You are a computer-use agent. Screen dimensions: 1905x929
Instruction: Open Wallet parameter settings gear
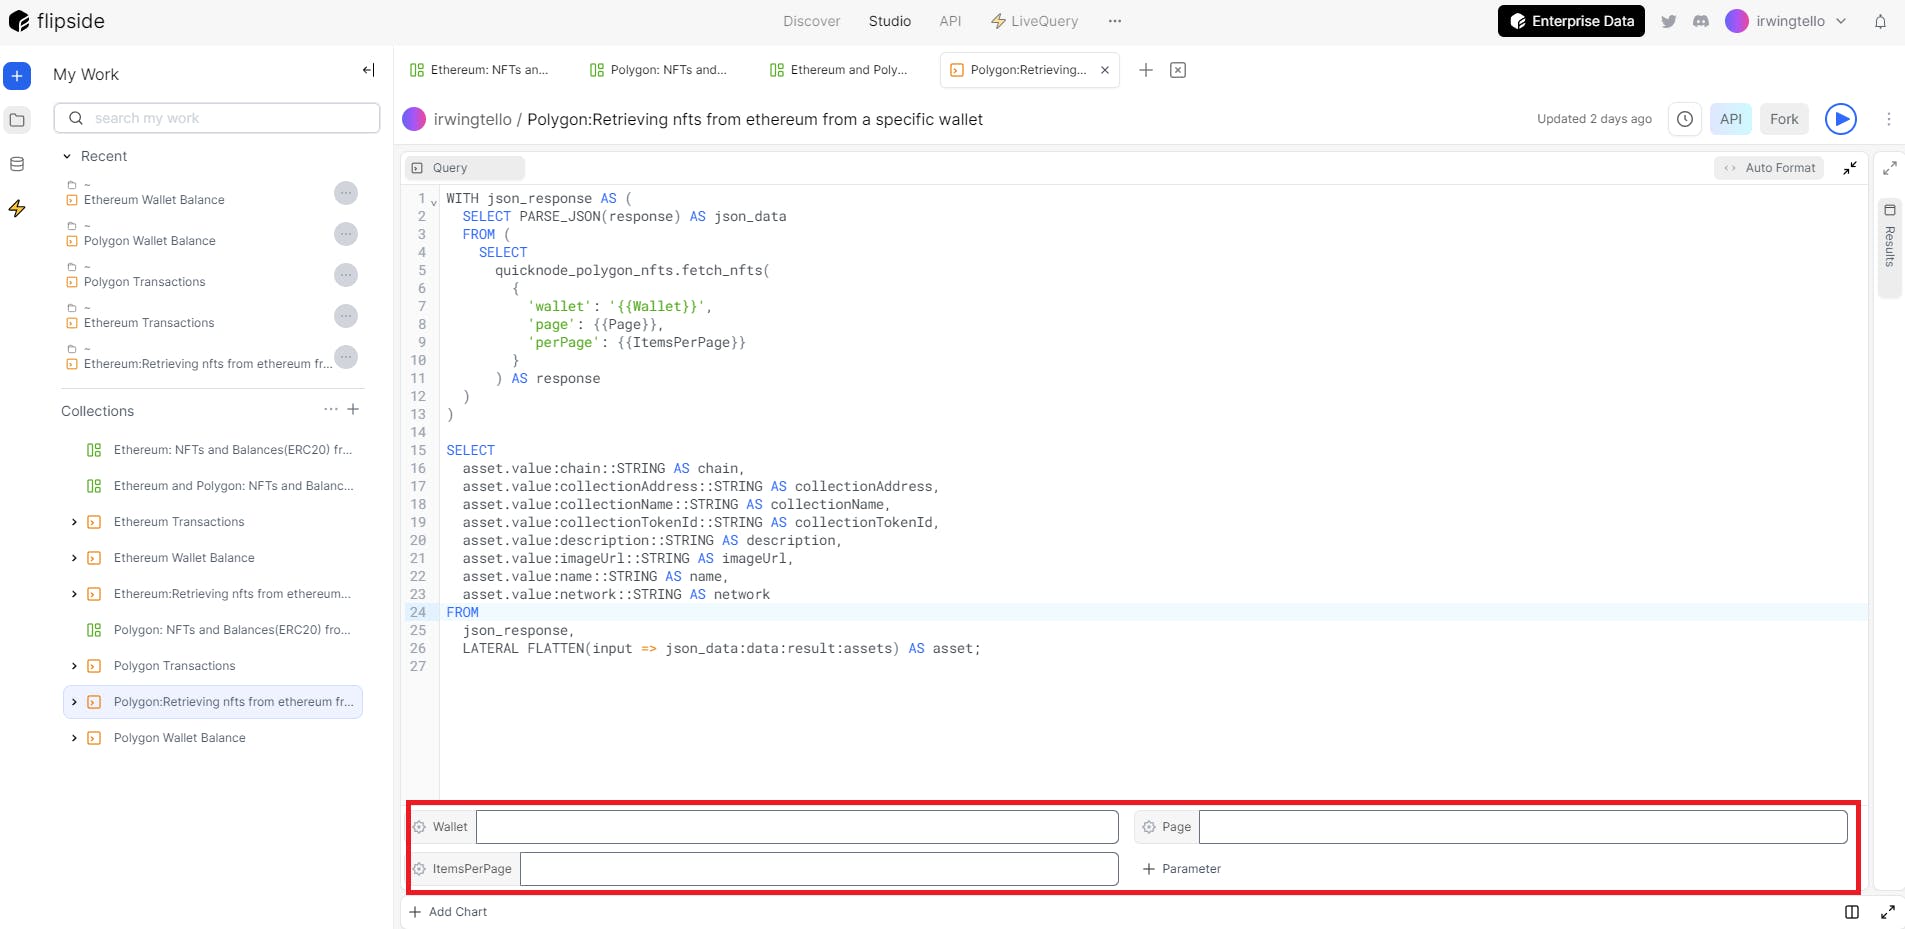click(x=420, y=827)
